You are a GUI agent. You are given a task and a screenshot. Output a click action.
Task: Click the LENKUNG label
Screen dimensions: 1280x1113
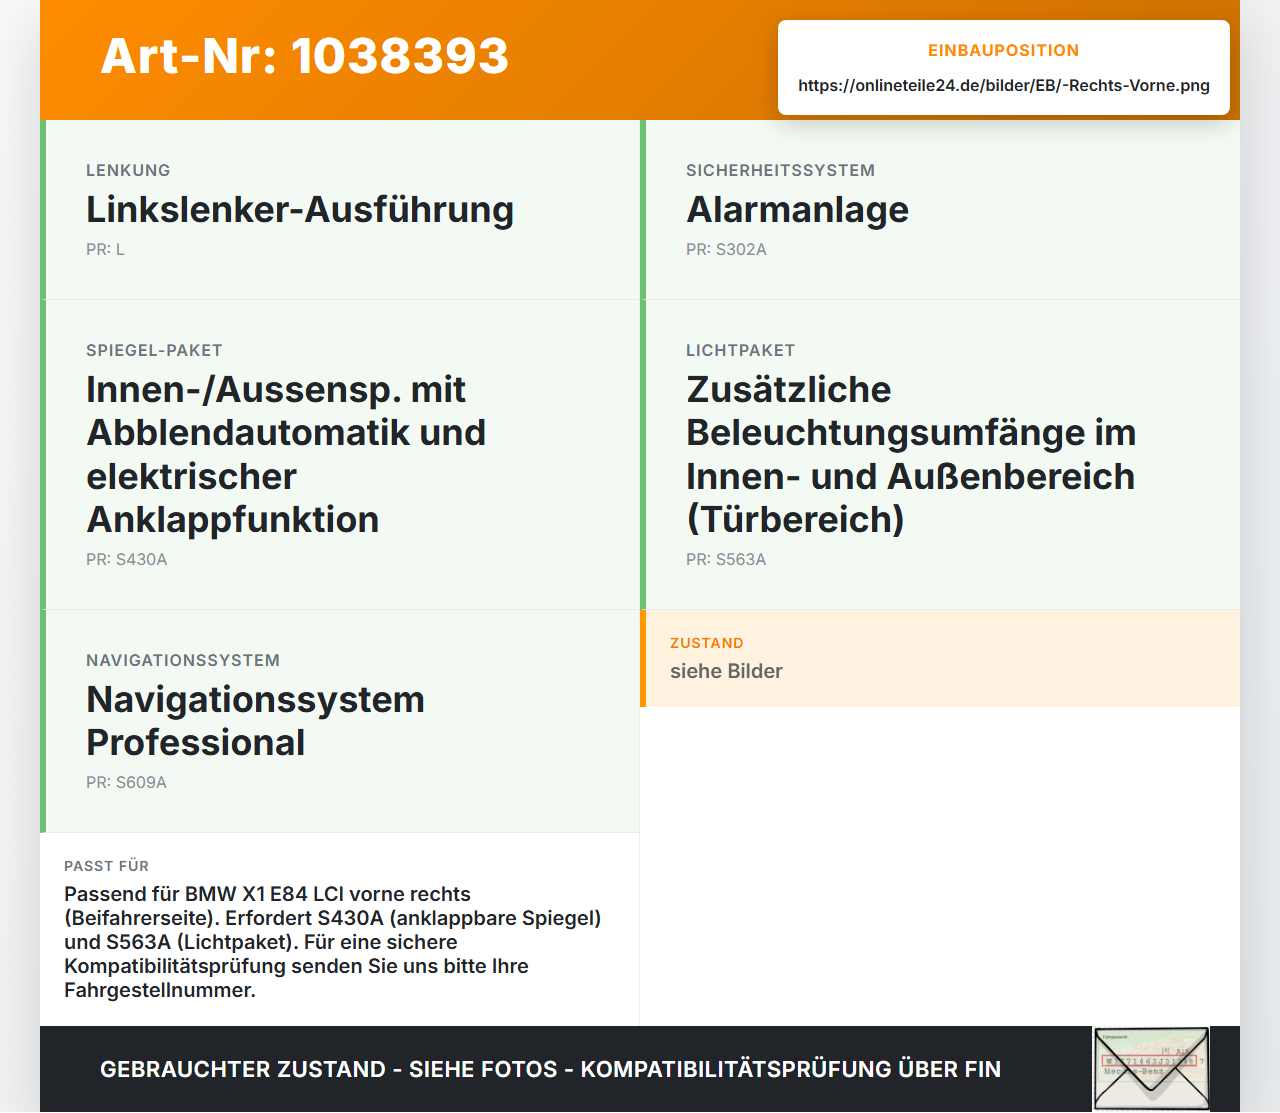click(x=128, y=170)
